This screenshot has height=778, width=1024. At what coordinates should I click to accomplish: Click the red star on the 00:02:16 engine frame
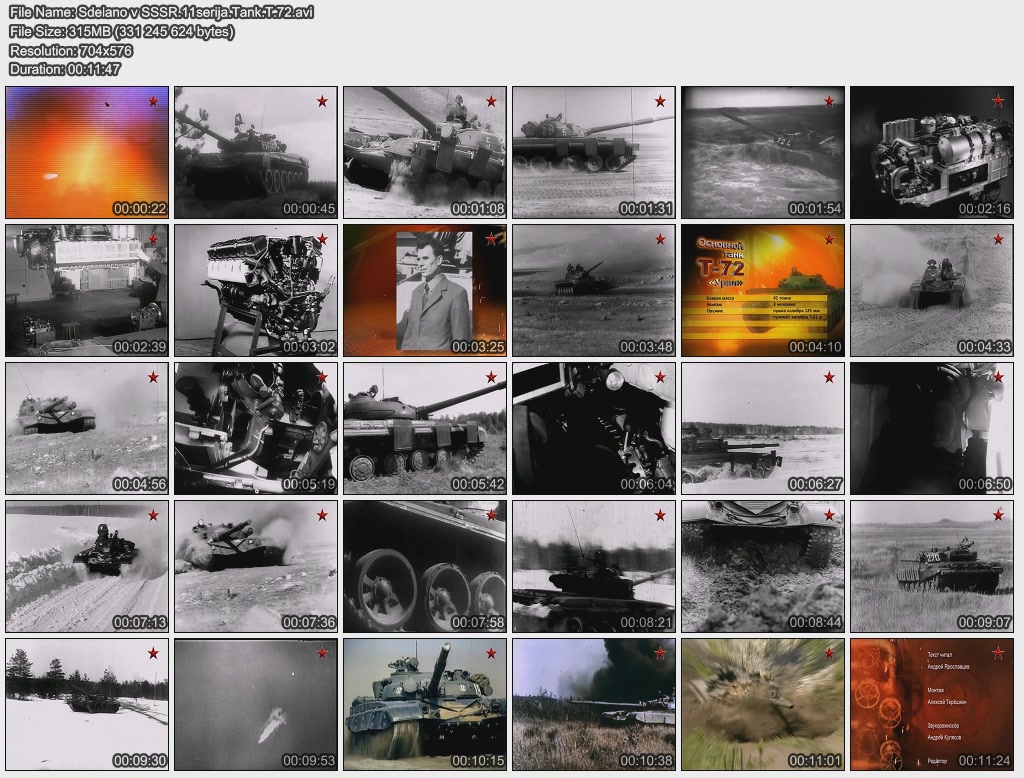(x=998, y=101)
